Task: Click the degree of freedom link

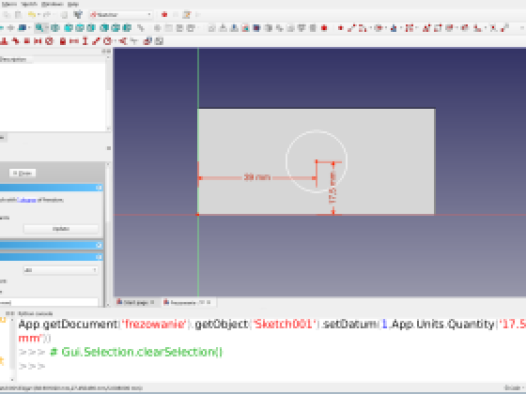Action: (27, 200)
